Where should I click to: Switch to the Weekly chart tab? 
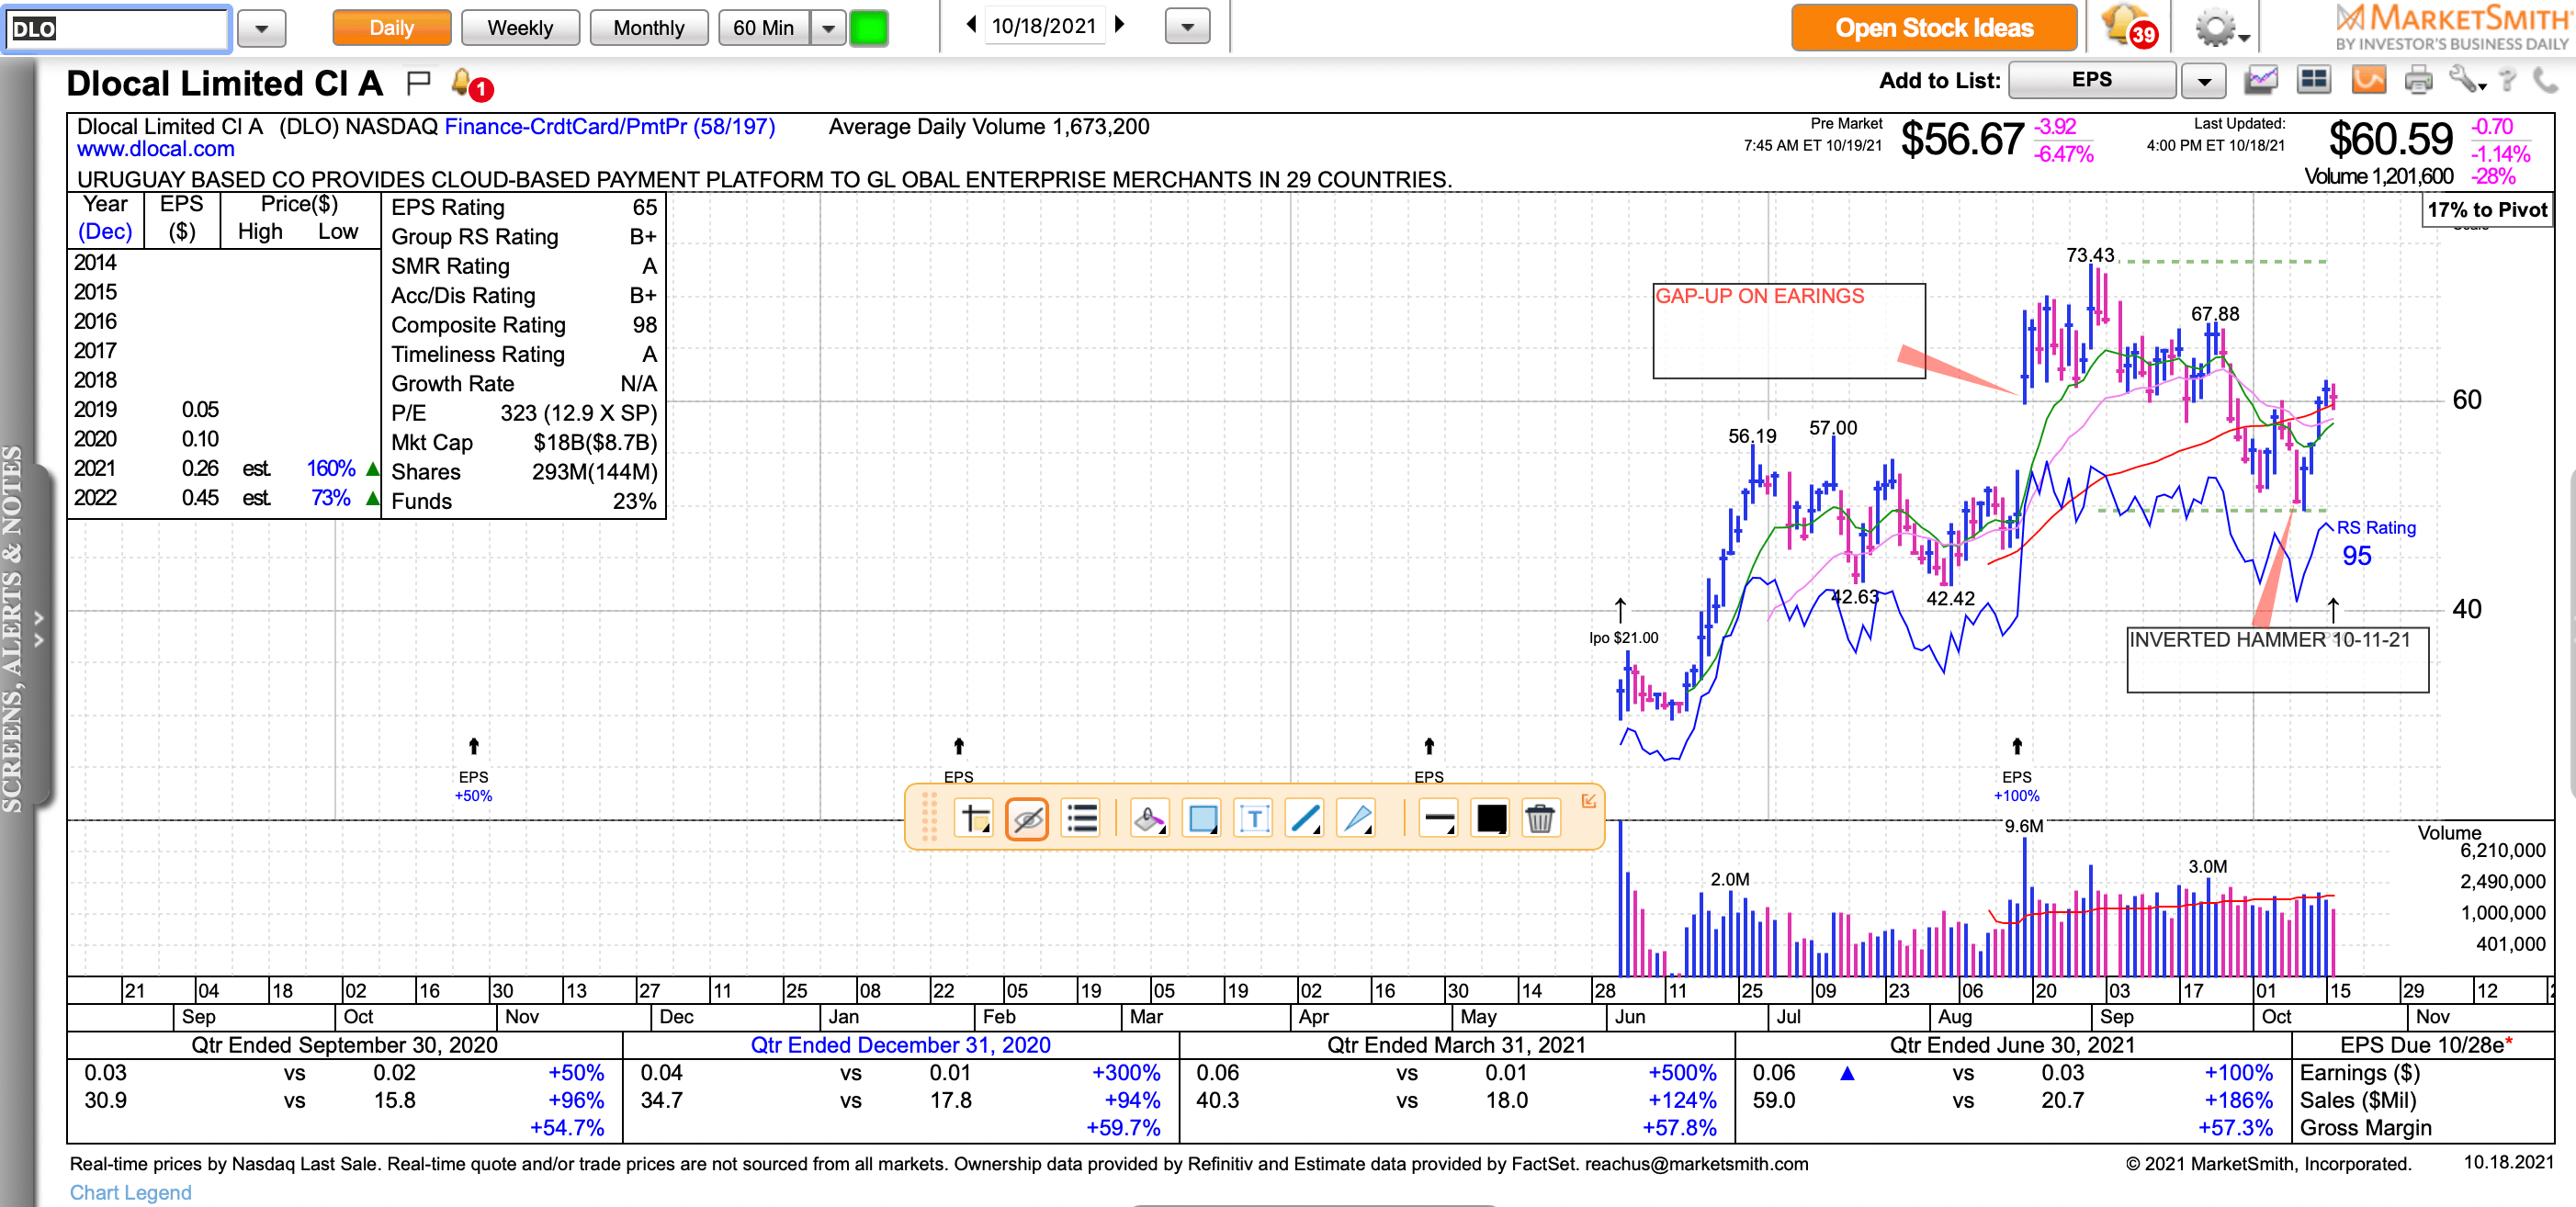tap(520, 28)
